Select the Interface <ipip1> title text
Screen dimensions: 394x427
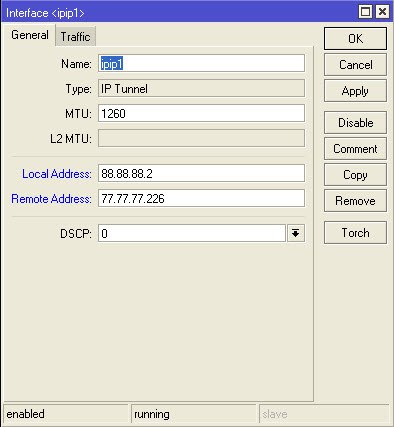pos(45,13)
